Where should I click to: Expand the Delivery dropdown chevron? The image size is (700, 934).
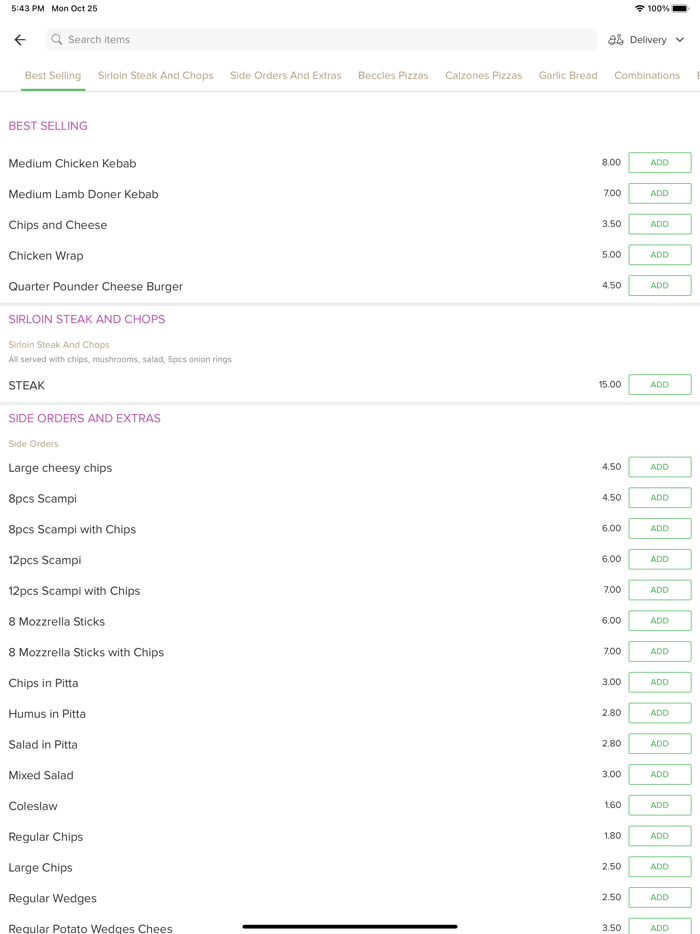coord(680,40)
